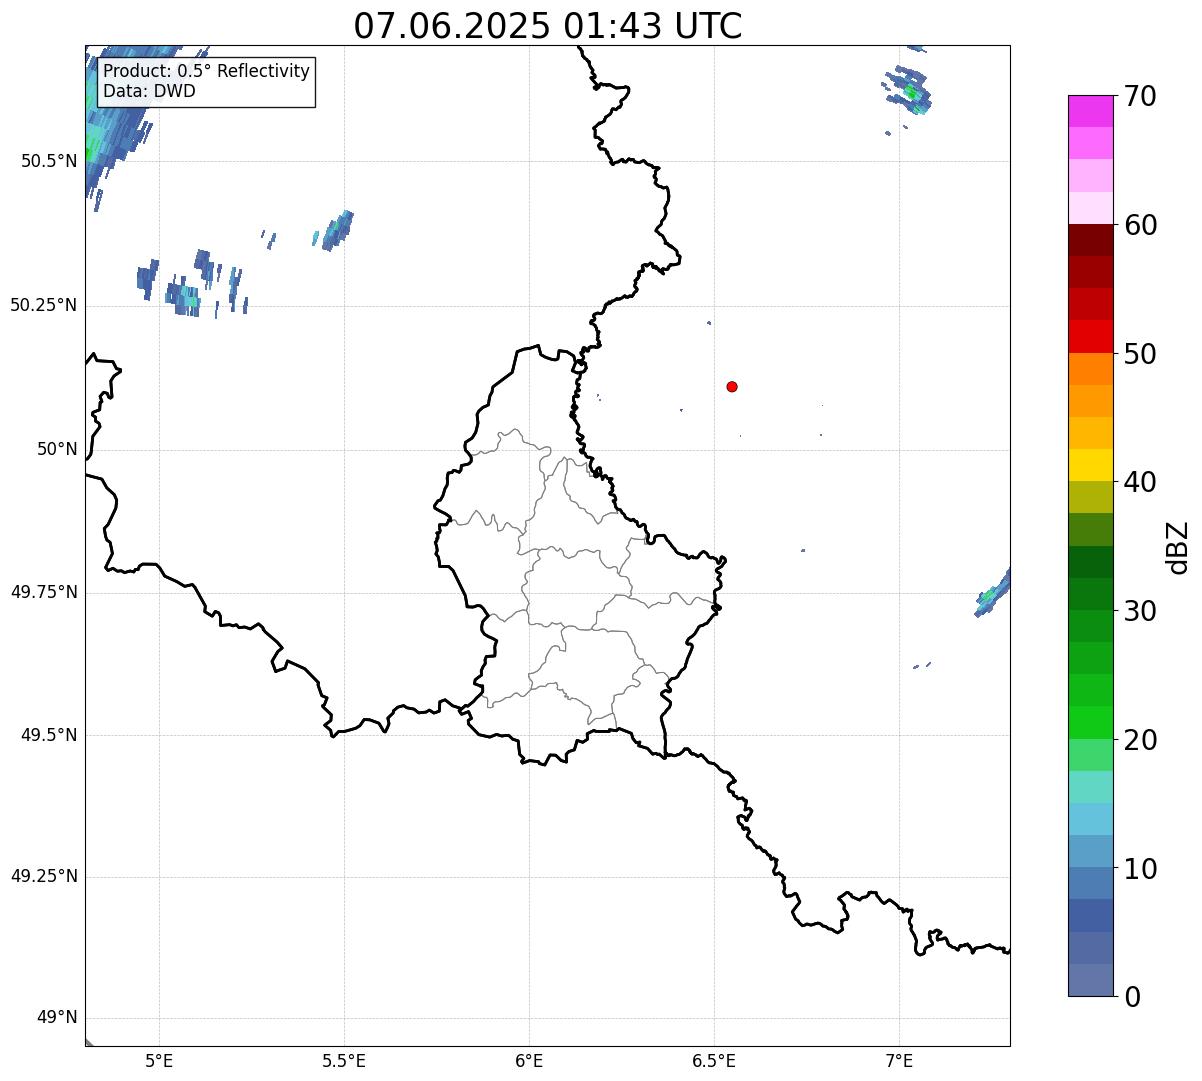Click the small radar echo near 5.5°E
This screenshot has height=1081, width=1202.
tap(338, 231)
